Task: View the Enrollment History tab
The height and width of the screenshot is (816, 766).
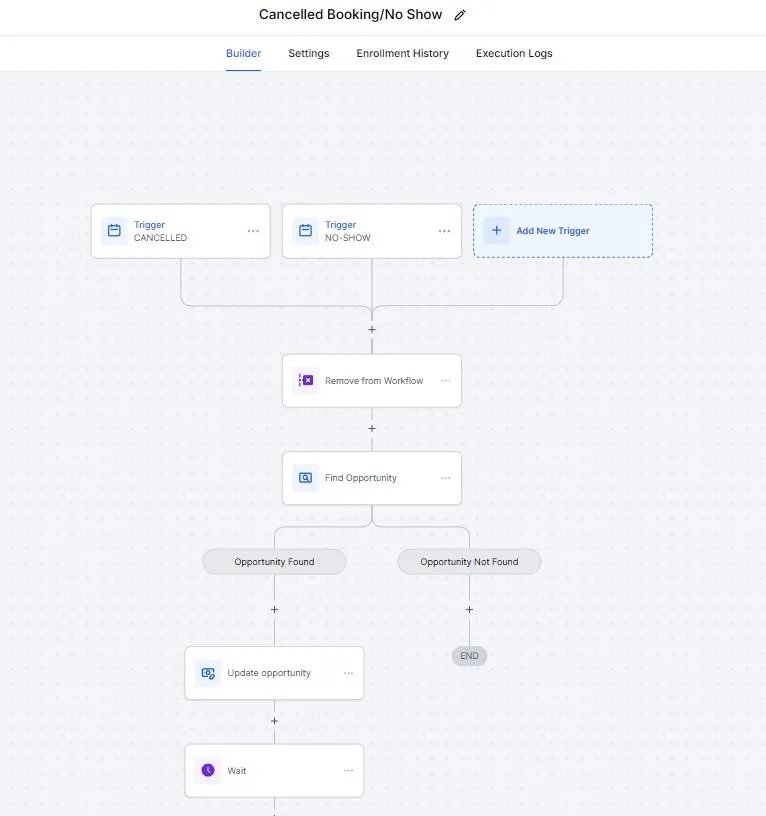Action: pyautogui.click(x=402, y=53)
